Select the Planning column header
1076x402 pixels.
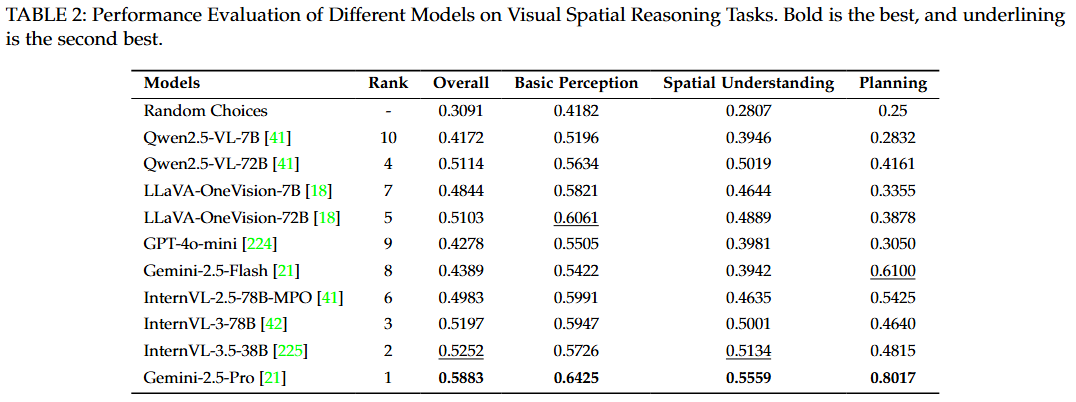click(x=893, y=84)
